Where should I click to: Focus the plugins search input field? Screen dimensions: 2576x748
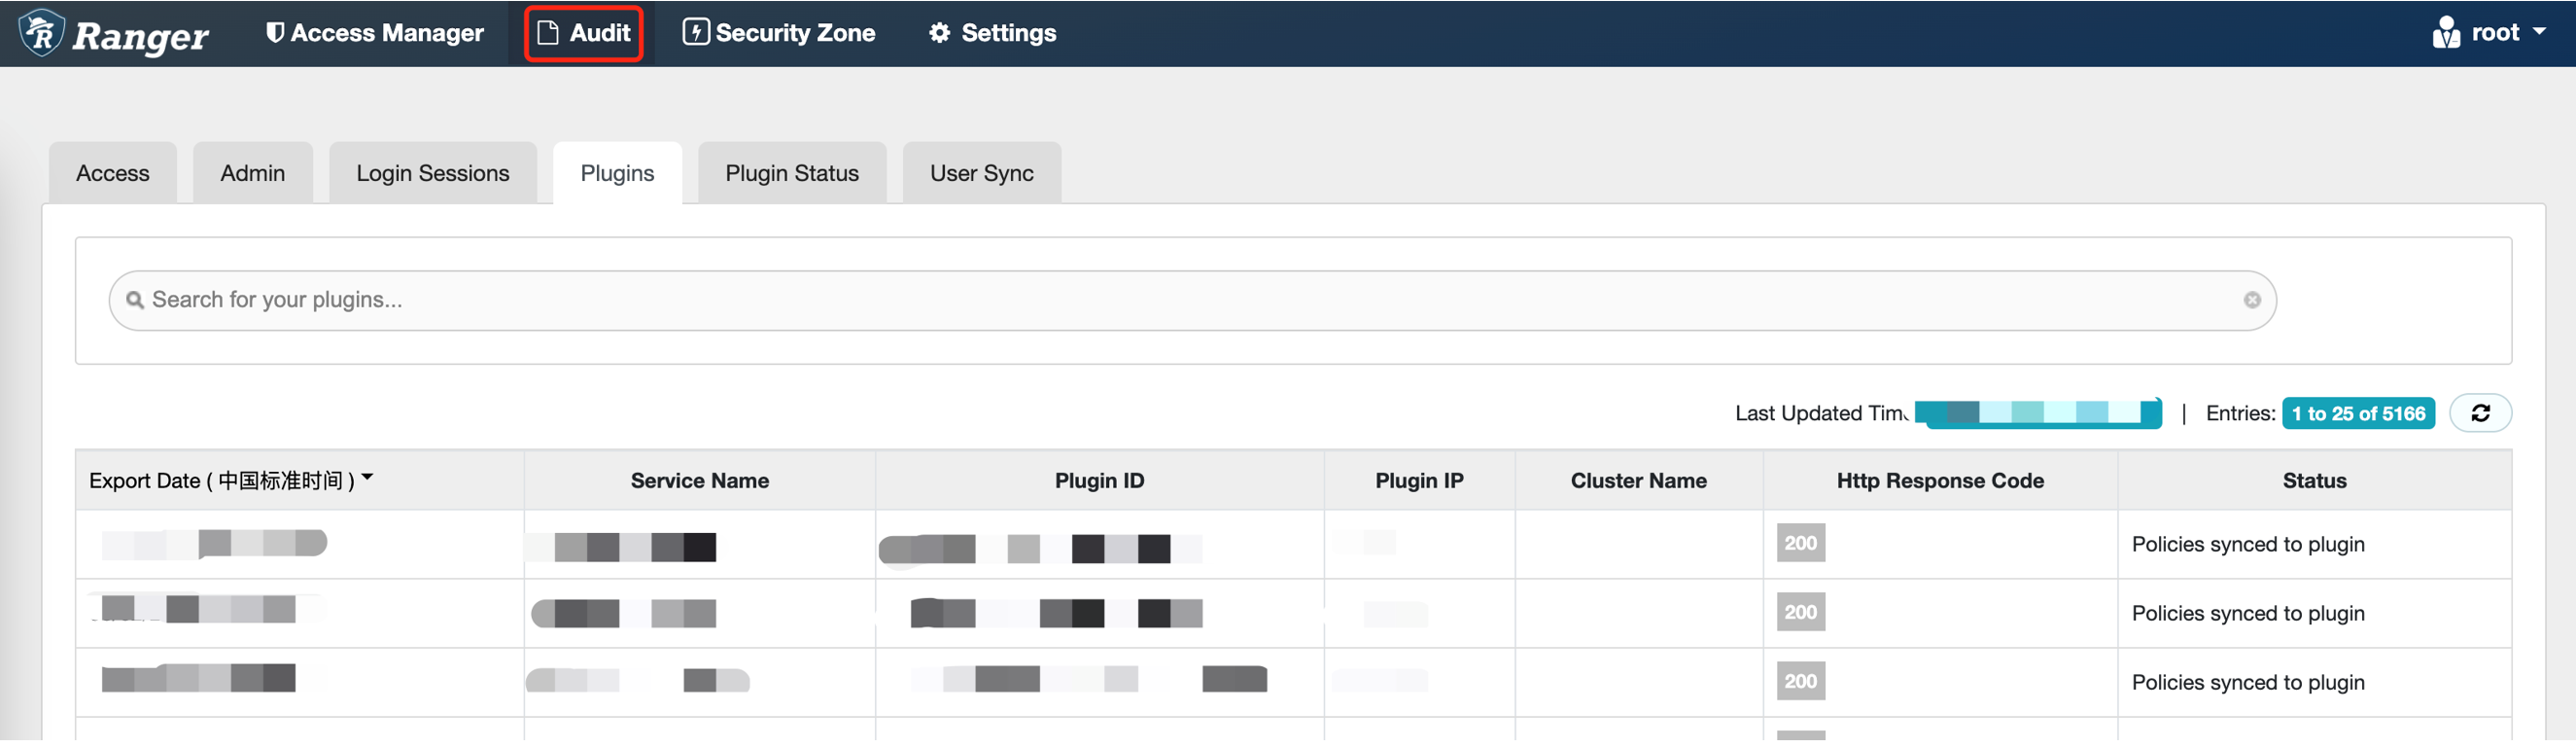point(1190,300)
